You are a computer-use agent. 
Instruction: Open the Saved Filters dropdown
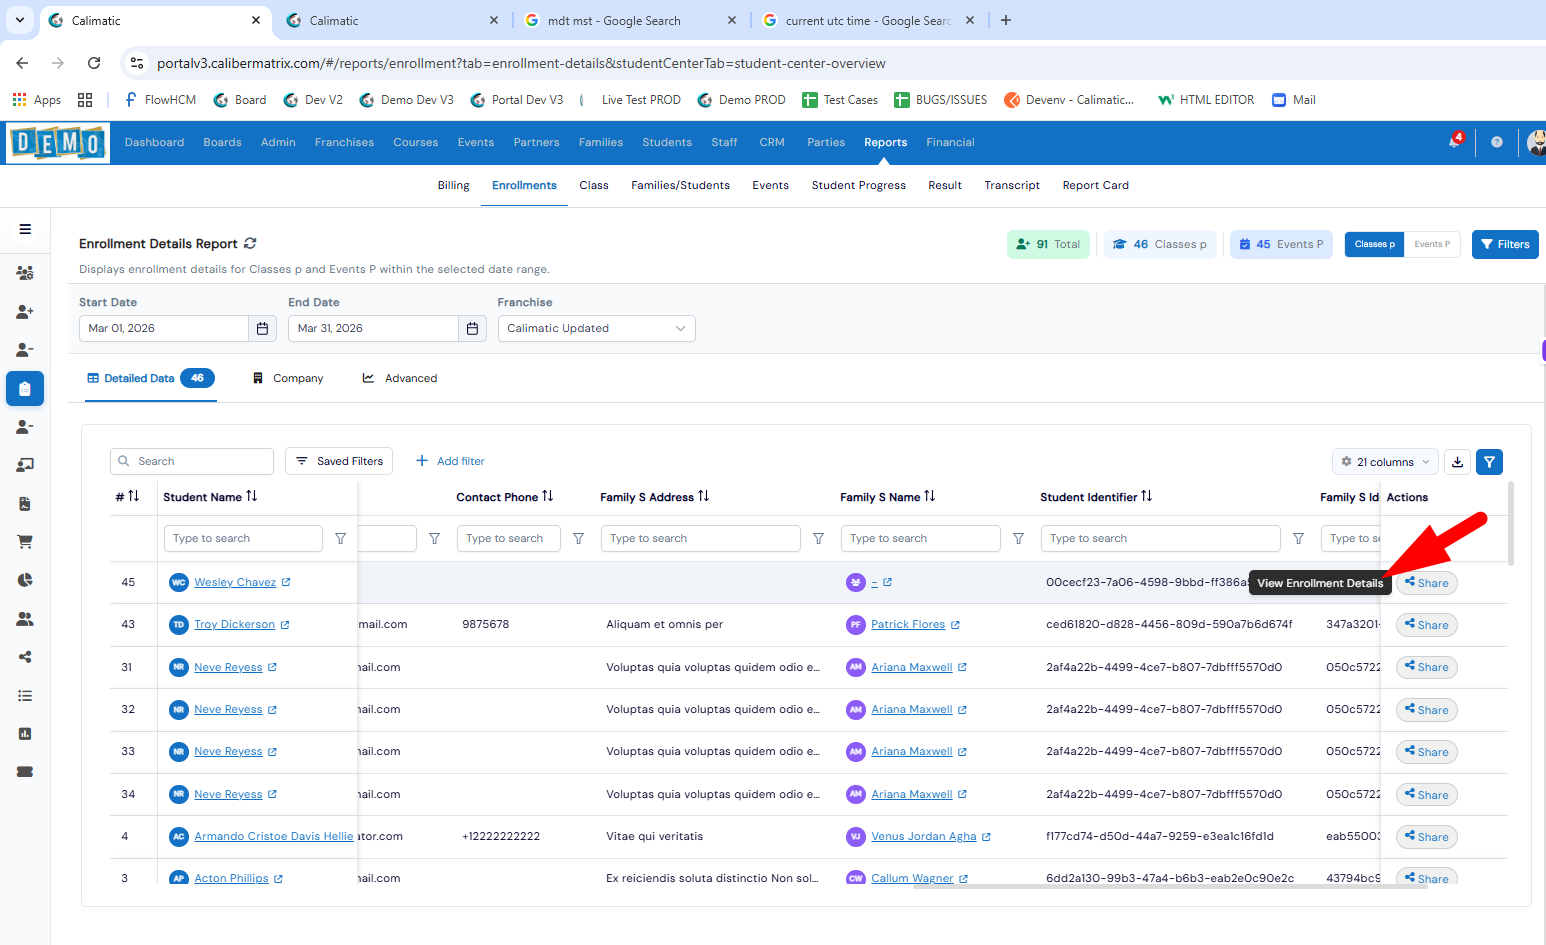[339, 461]
